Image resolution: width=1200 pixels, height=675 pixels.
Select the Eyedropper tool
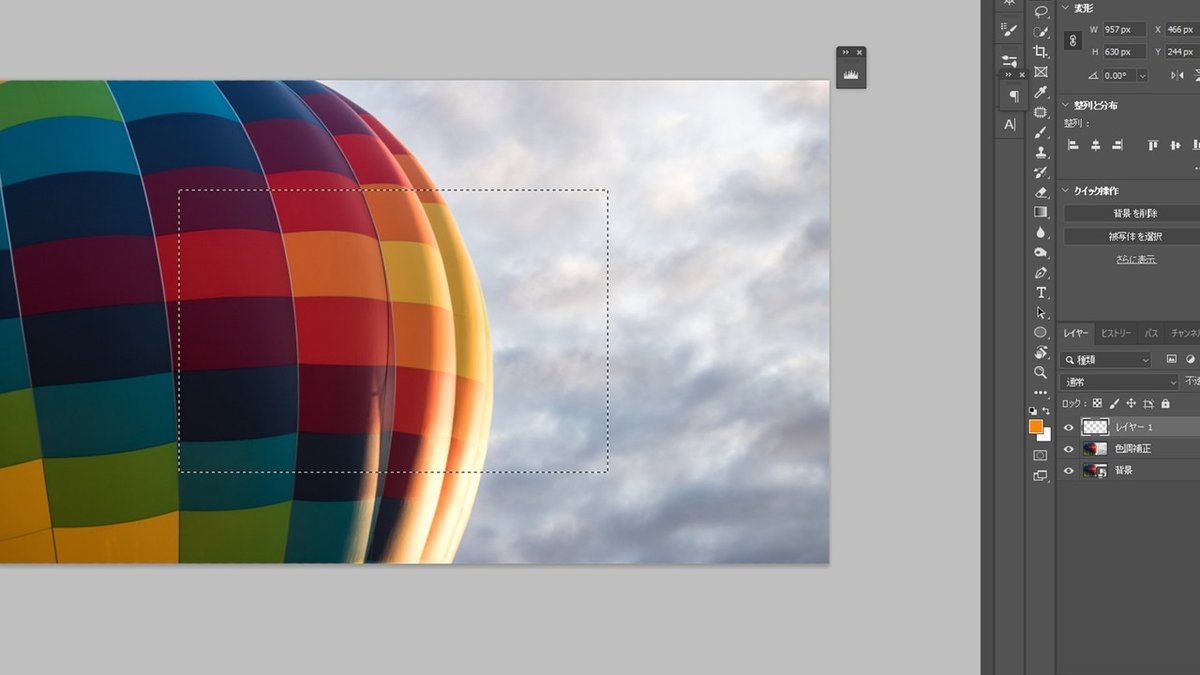pyautogui.click(x=1041, y=92)
